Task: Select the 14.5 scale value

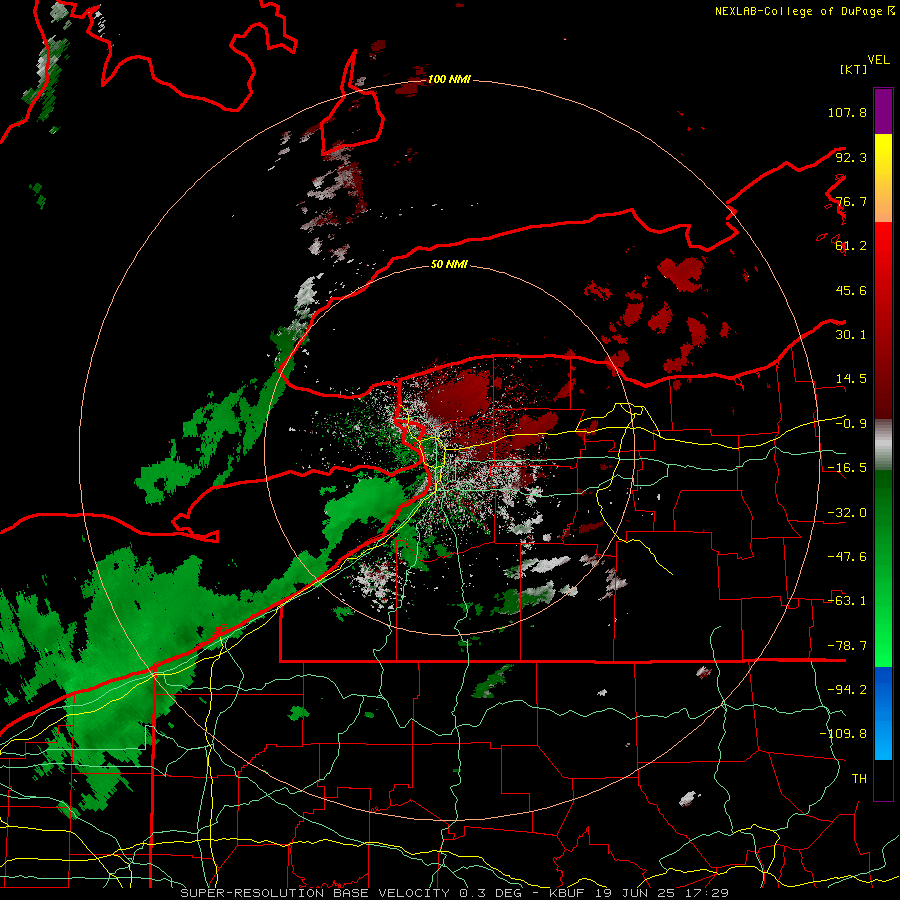Action: point(851,379)
